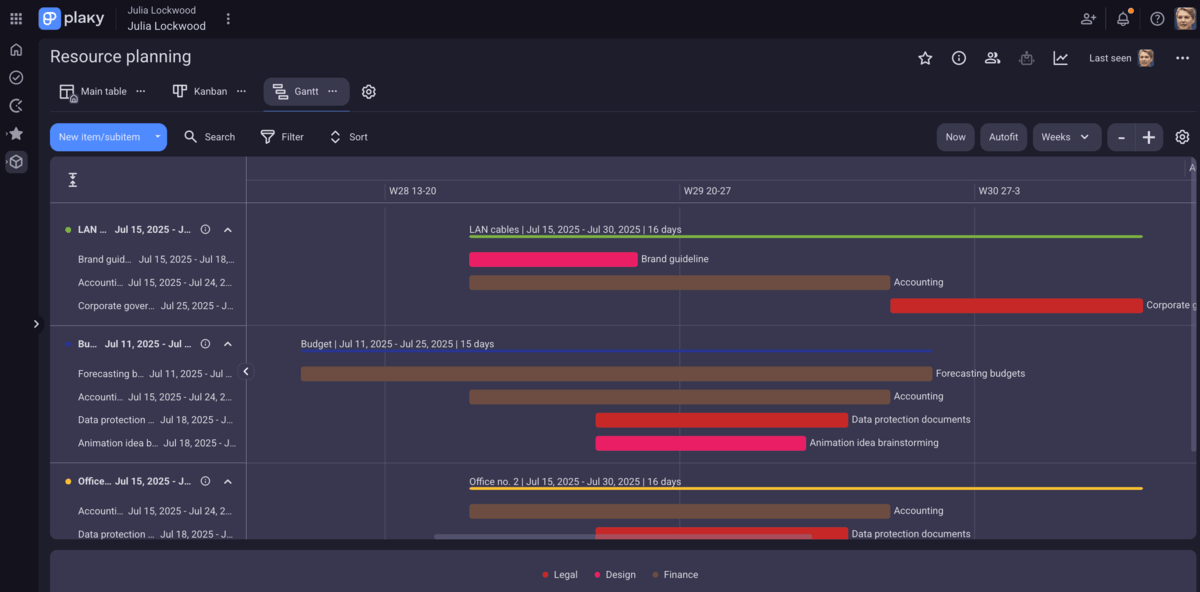Open the Home icon in the sidebar
Image resolution: width=1200 pixels, height=592 pixels.
(15, 48)
